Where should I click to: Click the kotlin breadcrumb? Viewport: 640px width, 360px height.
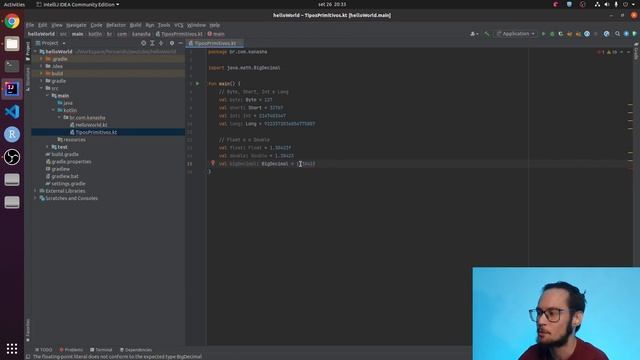pyautogui.click(x=95, y=34)
